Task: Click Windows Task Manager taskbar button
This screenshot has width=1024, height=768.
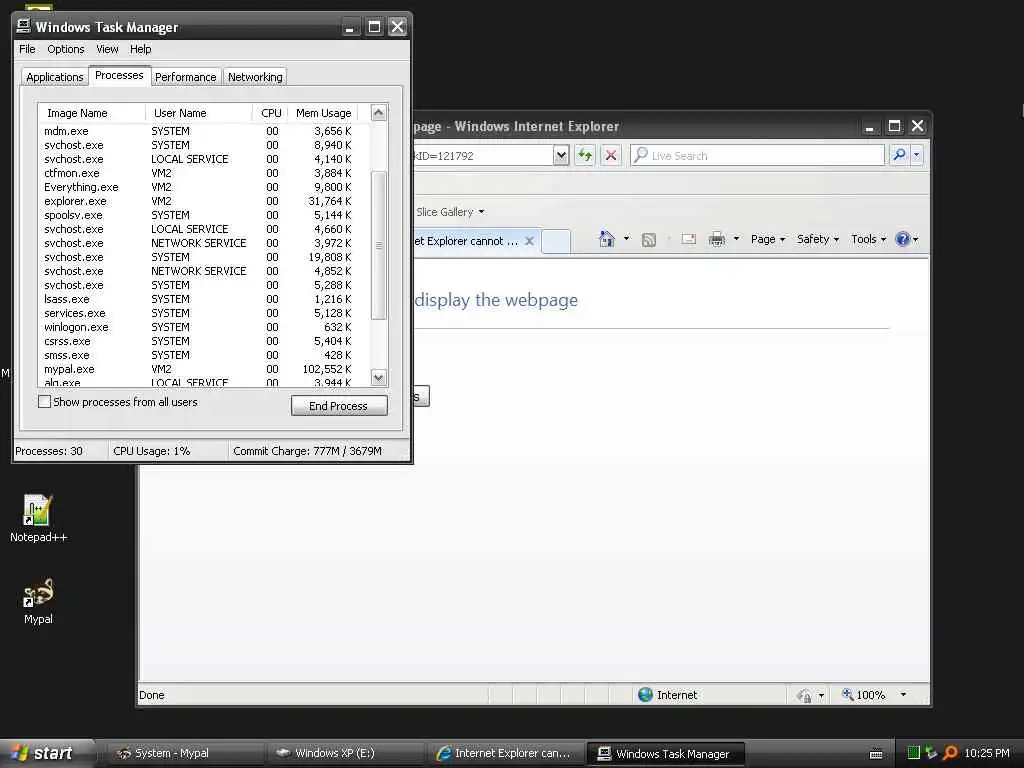Action: (665, 754)
